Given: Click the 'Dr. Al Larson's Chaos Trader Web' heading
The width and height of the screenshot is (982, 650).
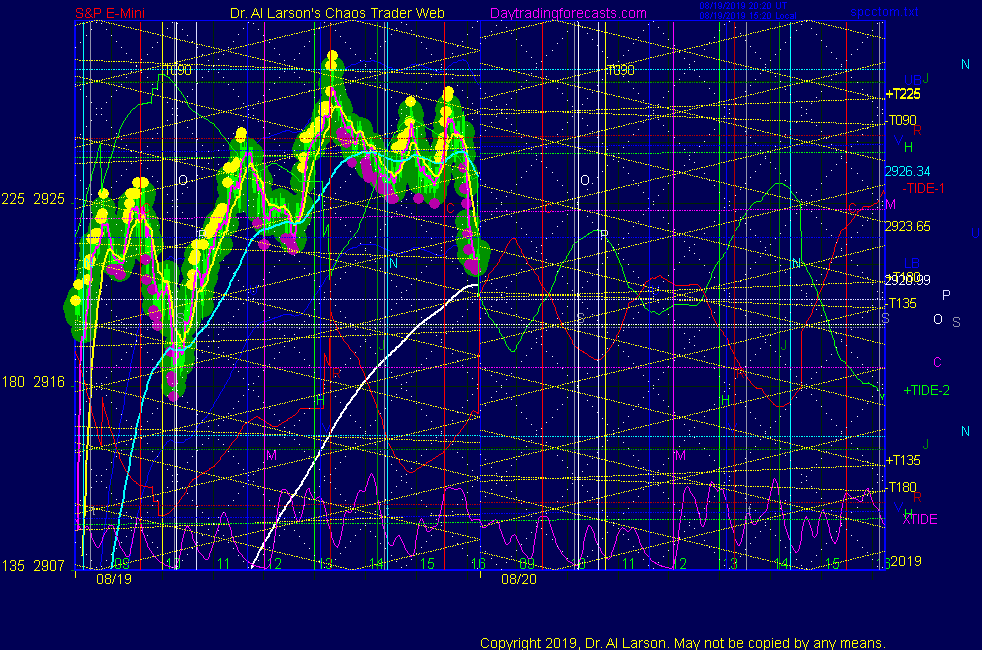Looking at the screenshot, I should pos(337,13).
